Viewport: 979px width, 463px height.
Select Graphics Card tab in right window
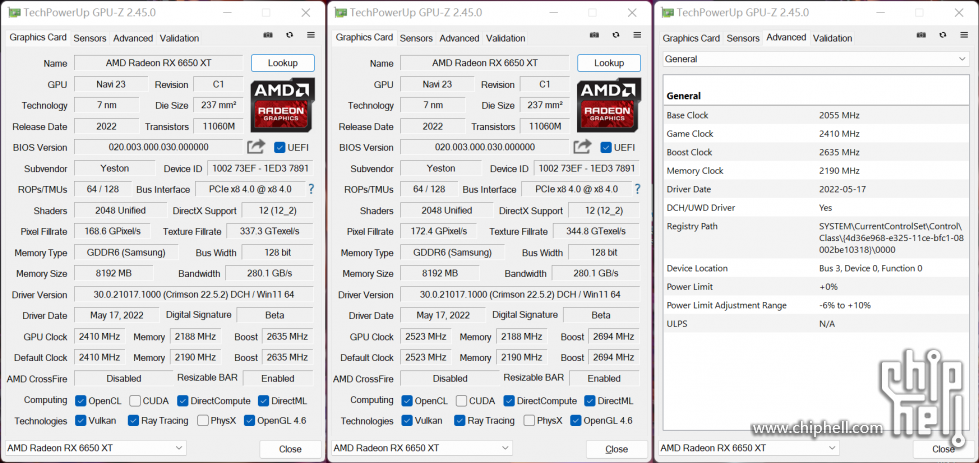691,38
